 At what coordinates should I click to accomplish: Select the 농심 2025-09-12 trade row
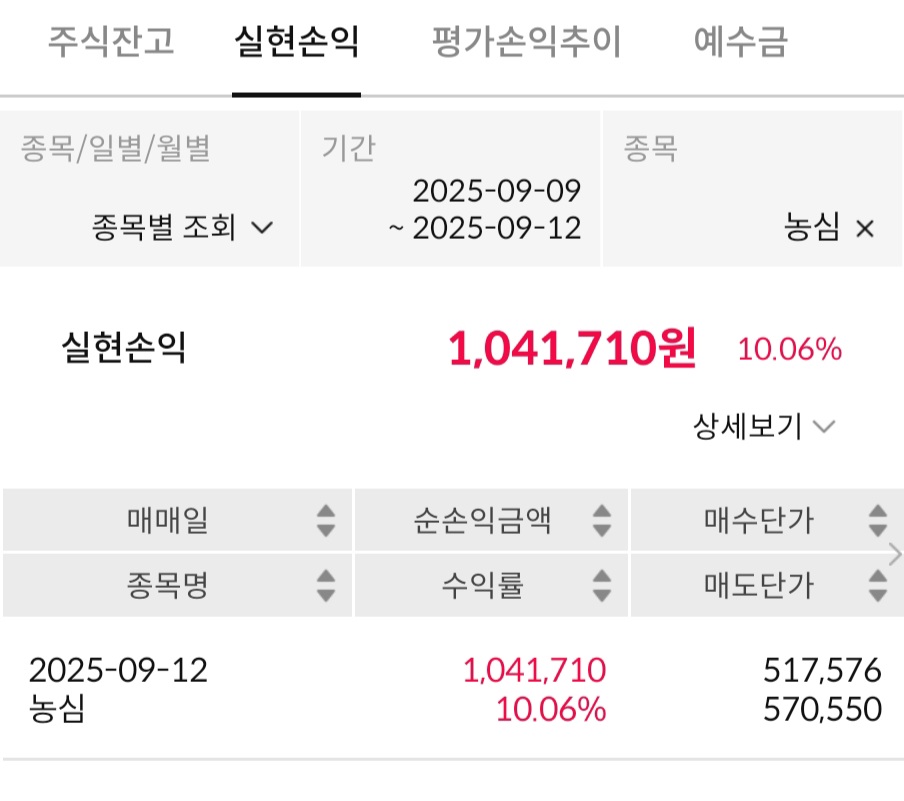point(450,689)
